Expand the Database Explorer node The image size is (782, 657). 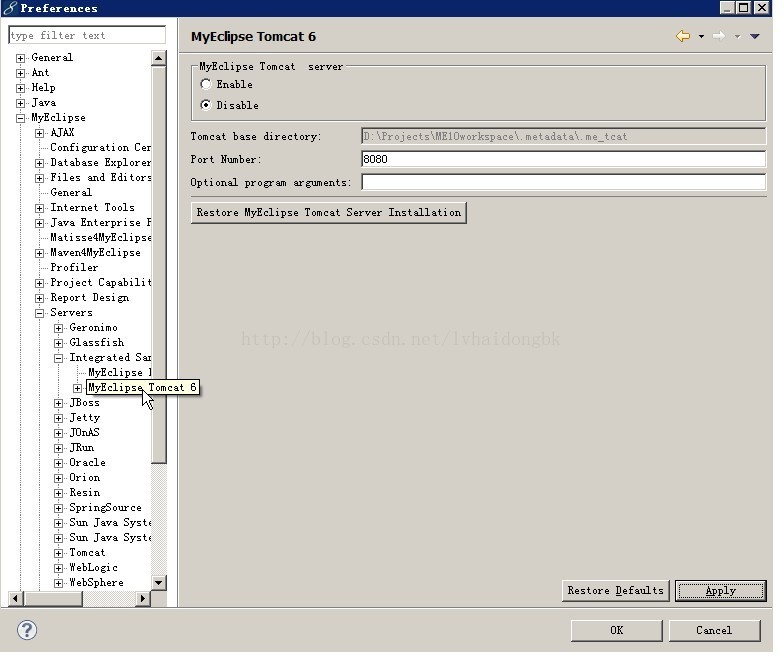39,163
